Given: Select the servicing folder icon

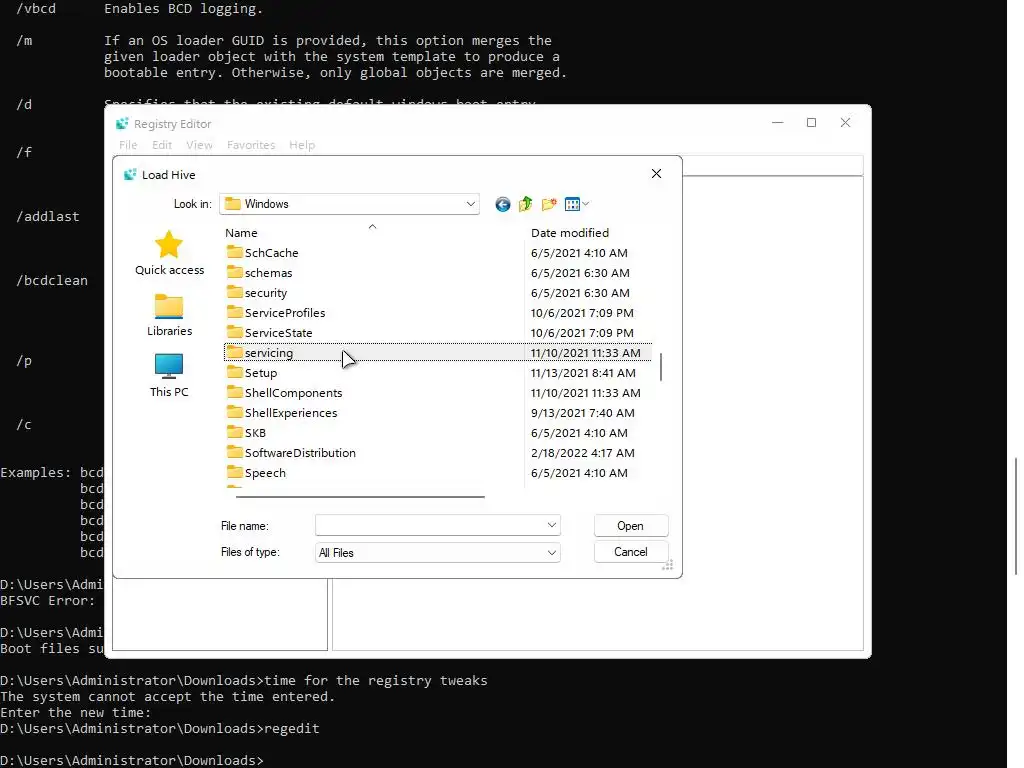Looking at the screenshot, I should (234, 353).
